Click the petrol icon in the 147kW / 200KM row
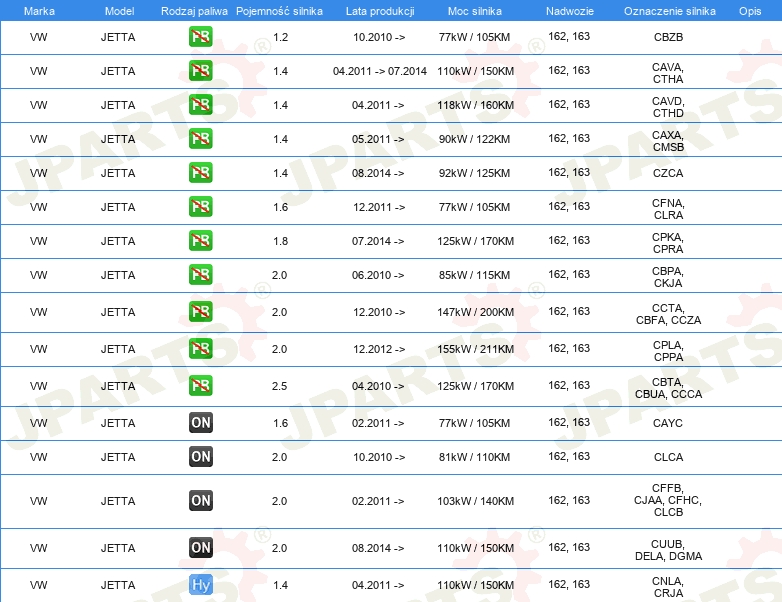 pyautogui.click(x=200, y=311)
